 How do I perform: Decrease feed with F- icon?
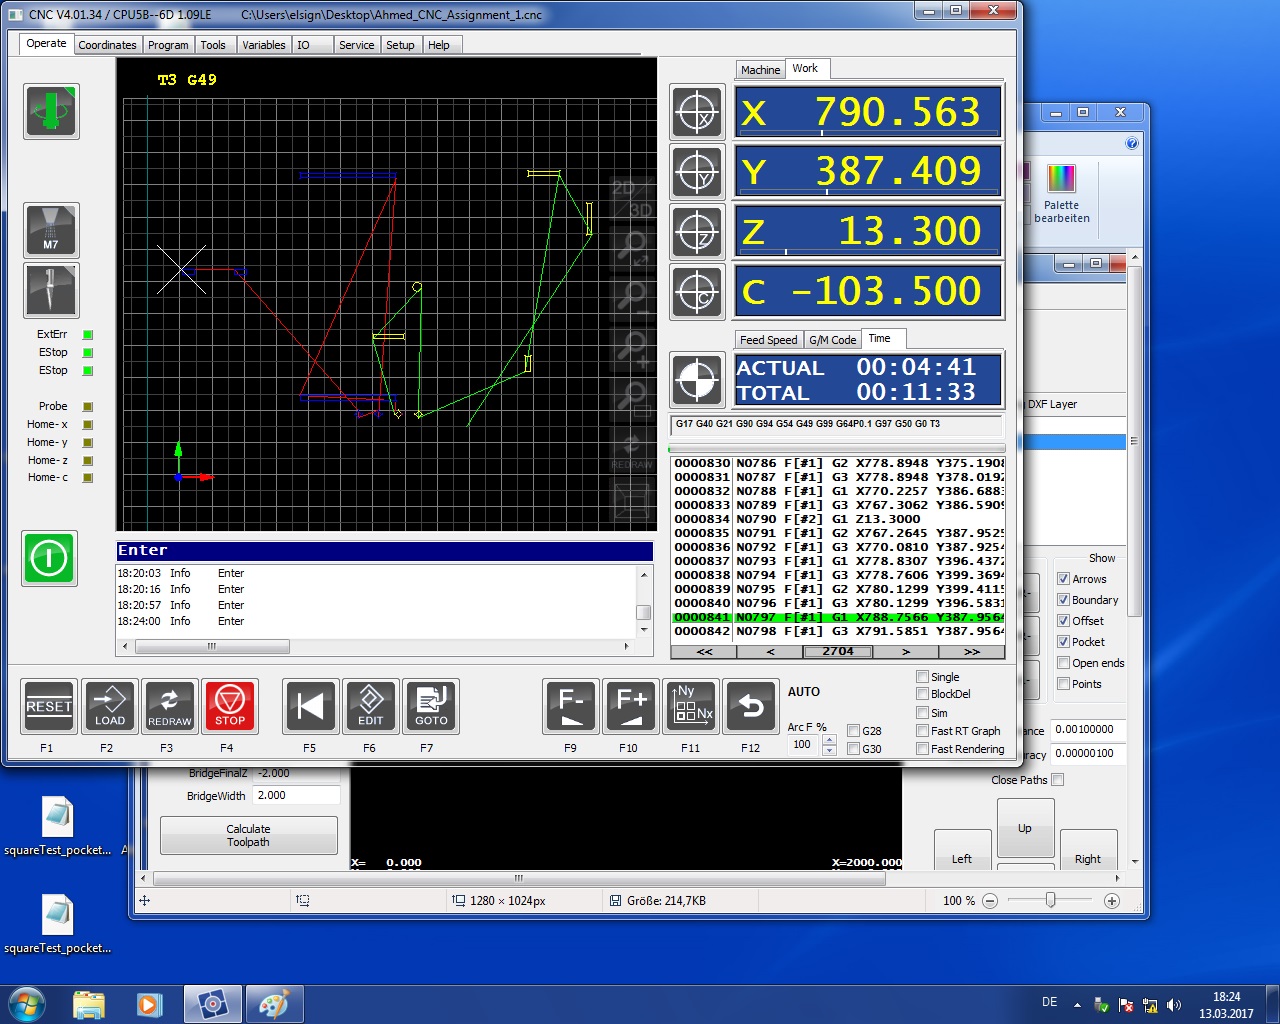pyautogui.click(x=571, y=706)
